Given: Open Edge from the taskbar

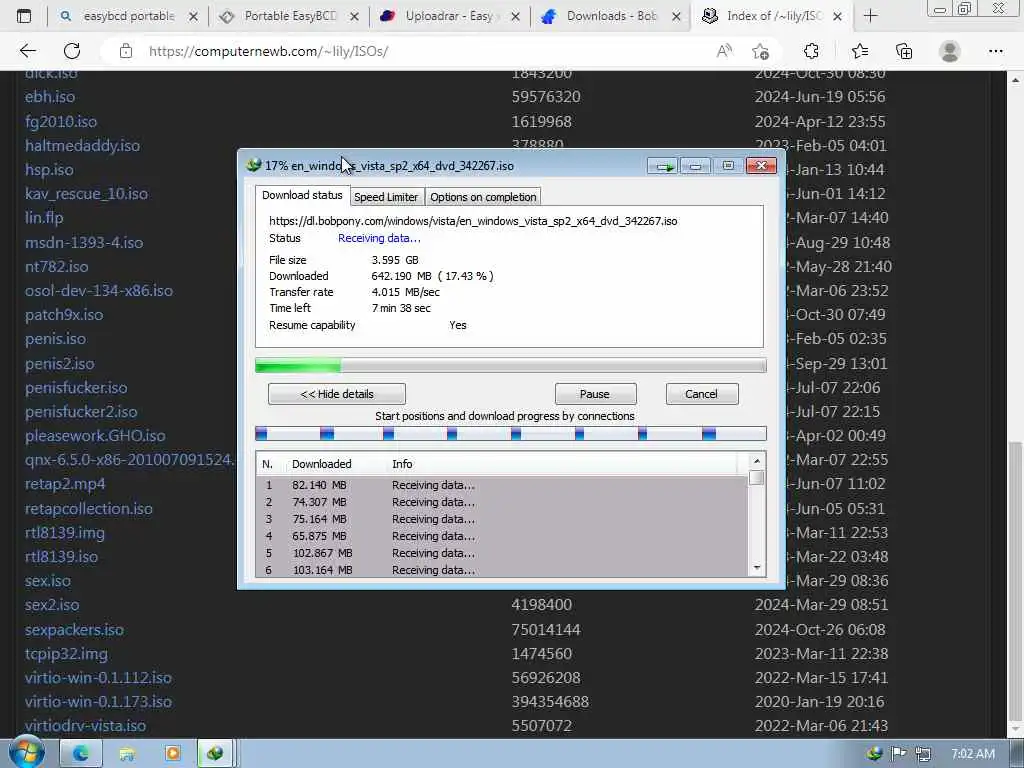Looking at the screenshot, I should point(81,754).
